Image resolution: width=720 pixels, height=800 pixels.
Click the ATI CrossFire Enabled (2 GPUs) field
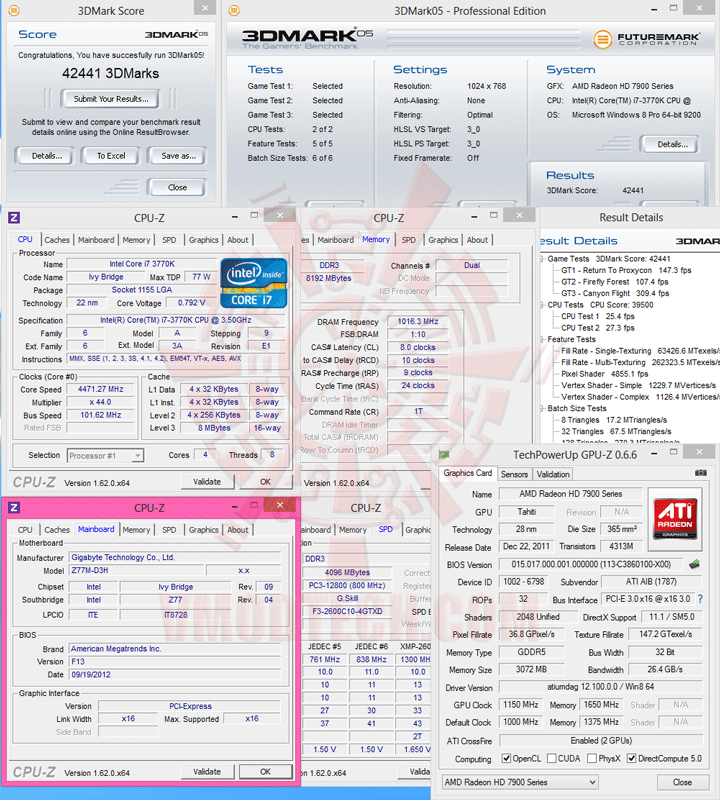point(601,740)
